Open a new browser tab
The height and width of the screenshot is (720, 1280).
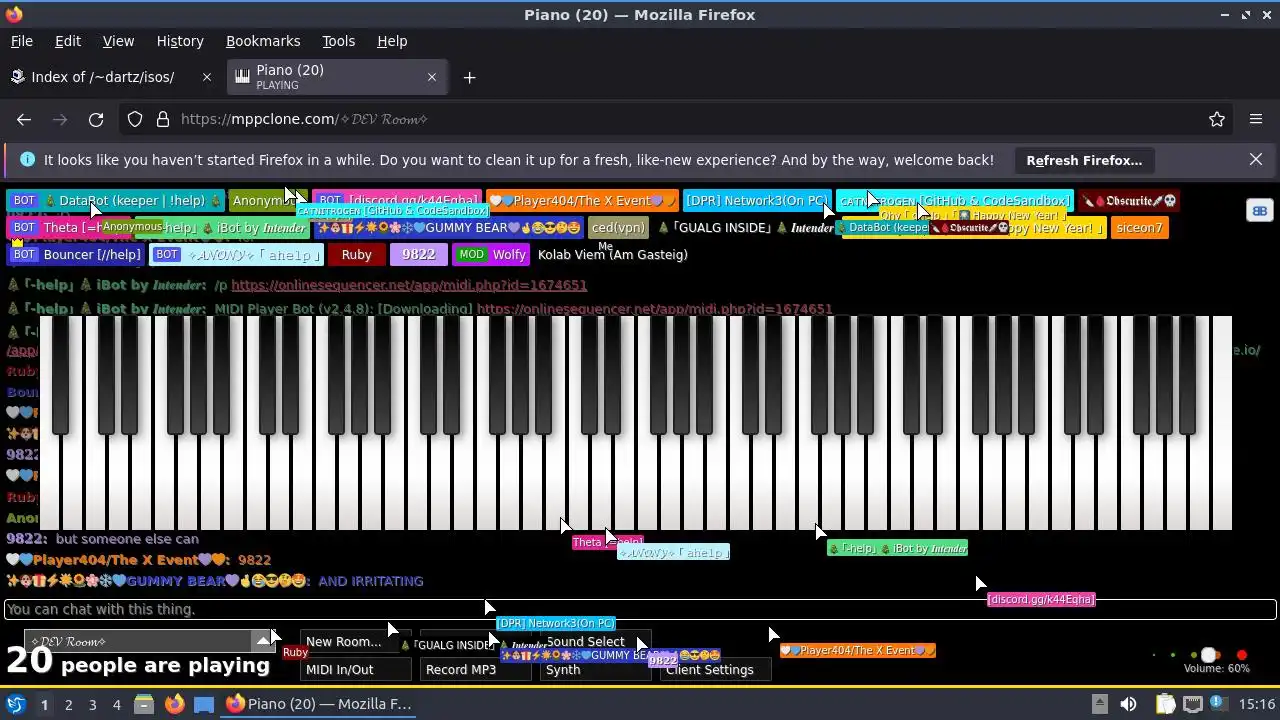[469, 77]
